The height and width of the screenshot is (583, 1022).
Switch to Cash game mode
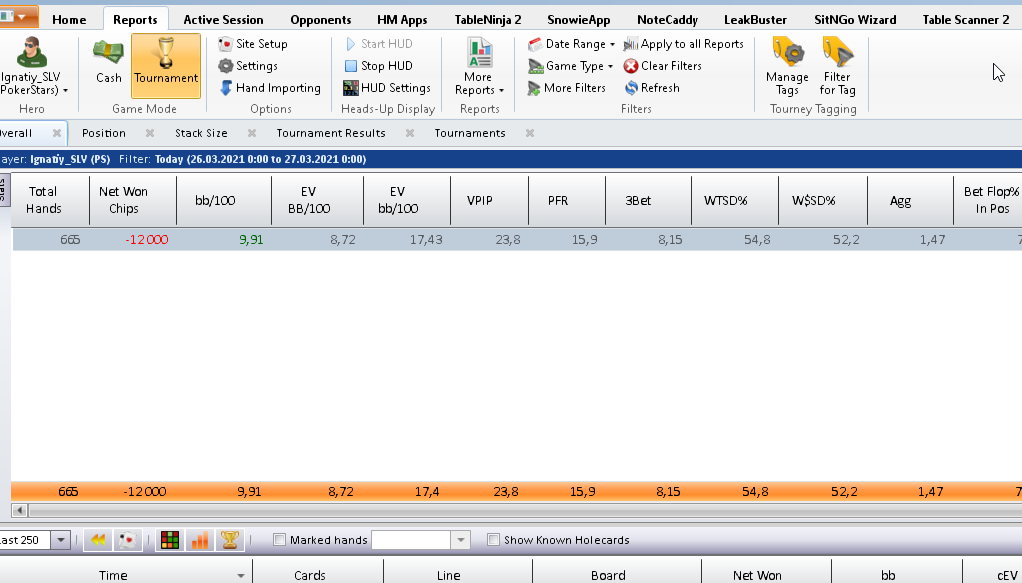[x=108, y=63]
